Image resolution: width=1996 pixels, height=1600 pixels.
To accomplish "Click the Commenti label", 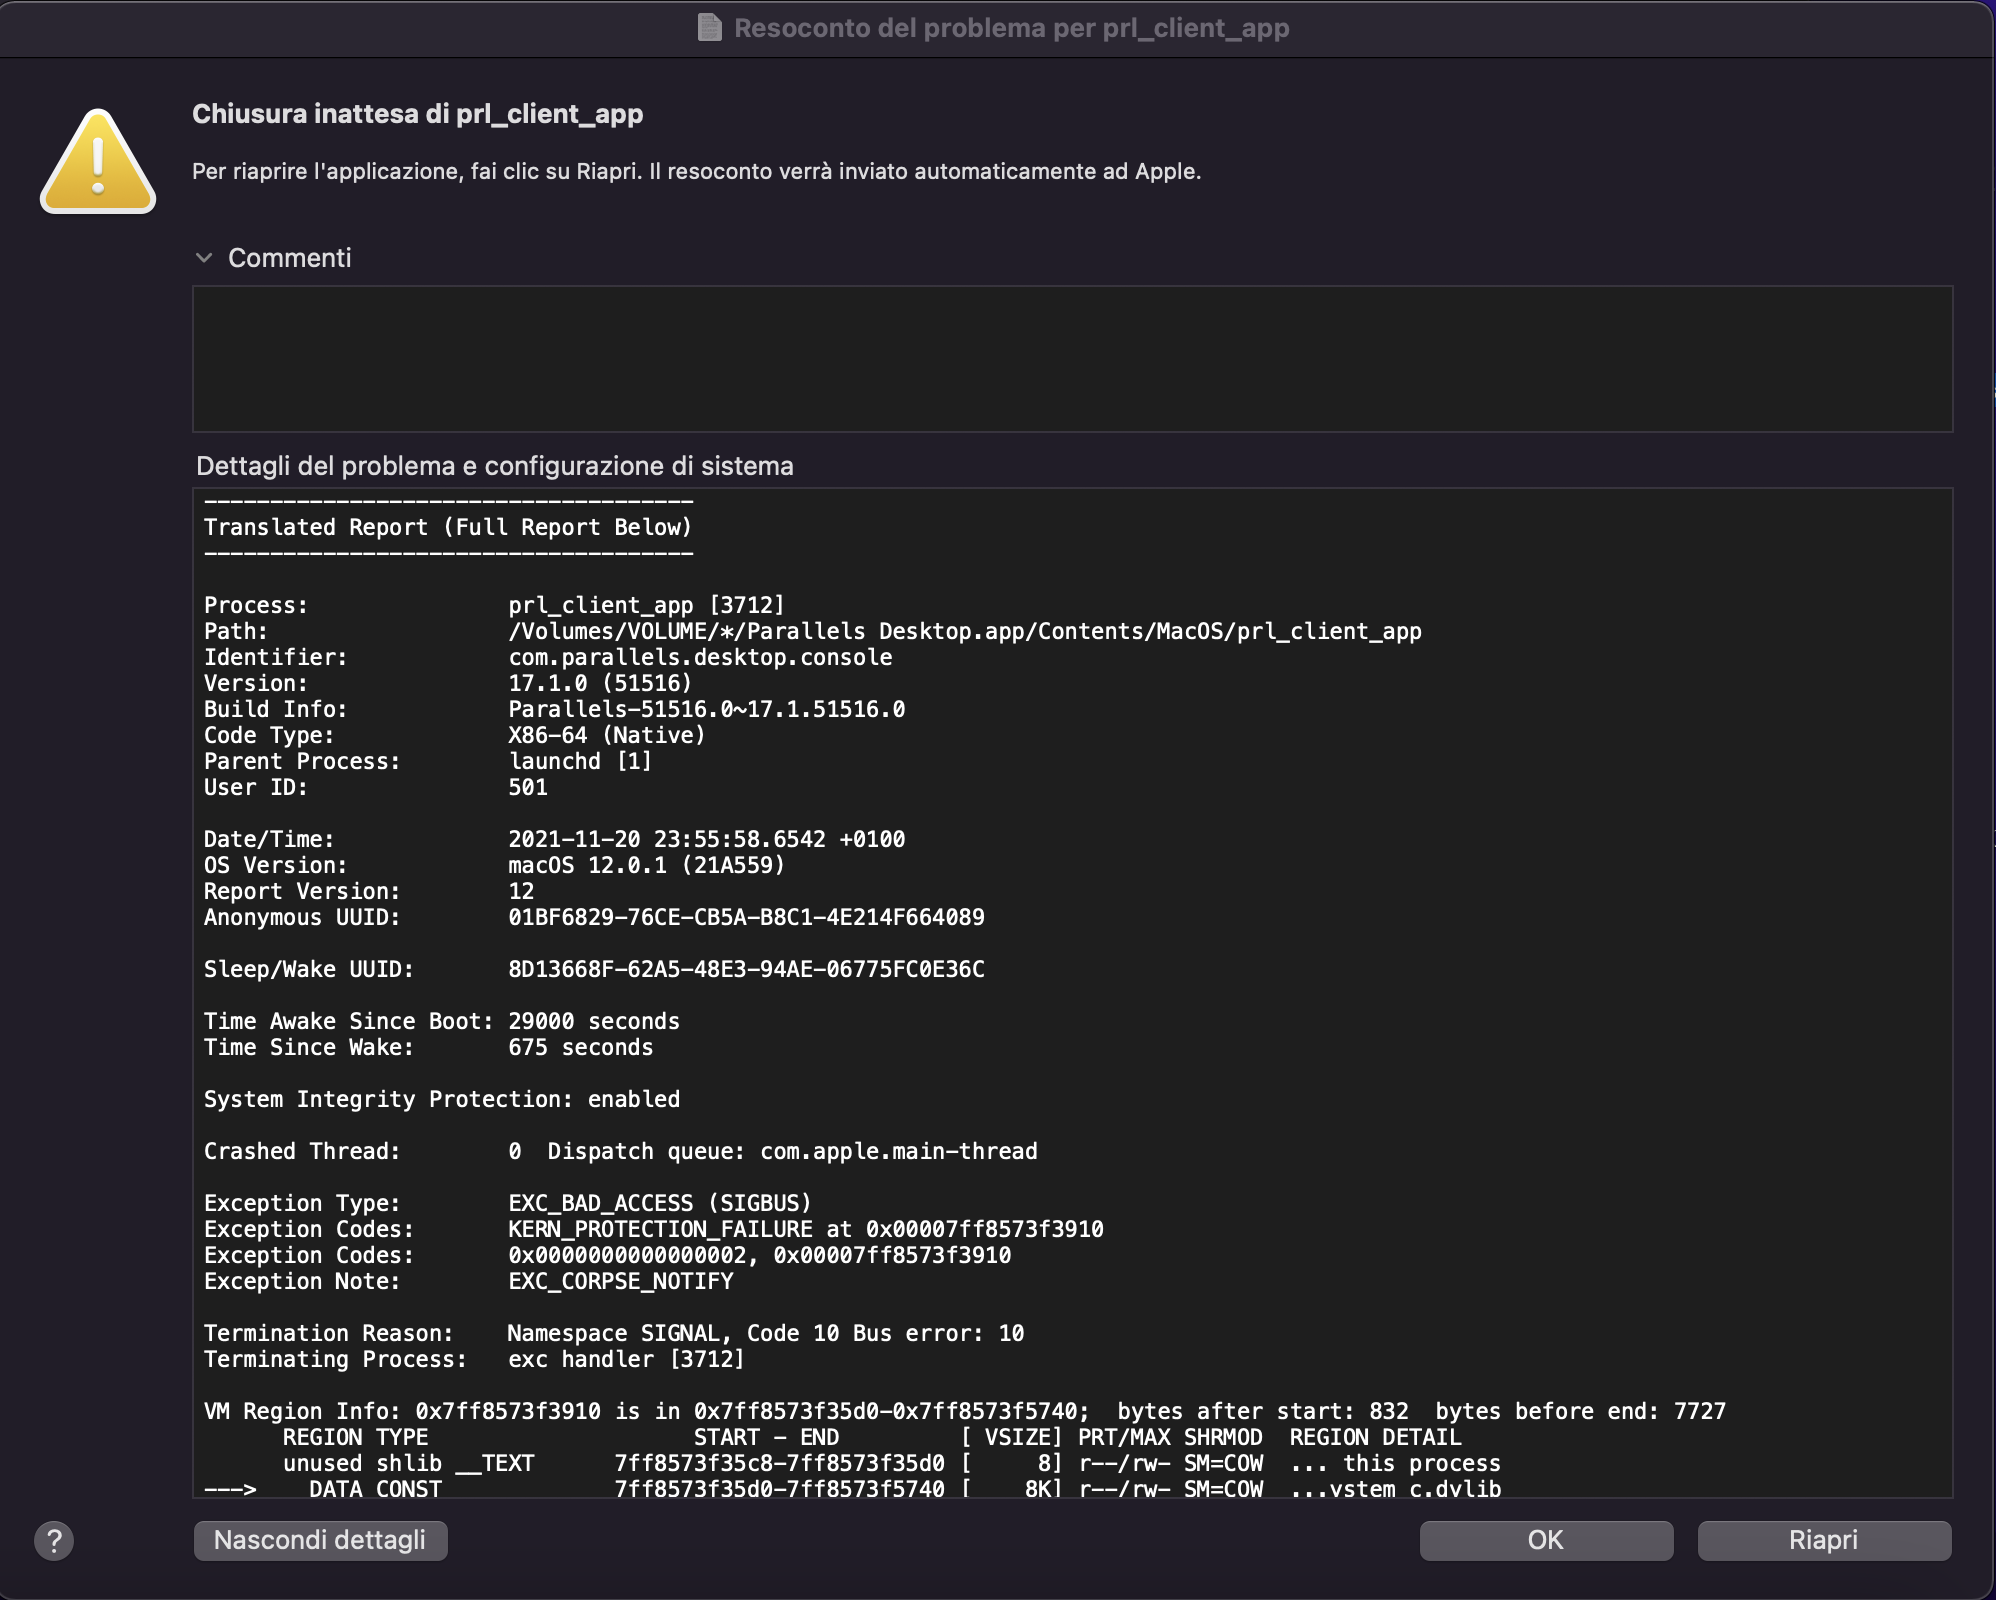I will click(x=290, y=258).
